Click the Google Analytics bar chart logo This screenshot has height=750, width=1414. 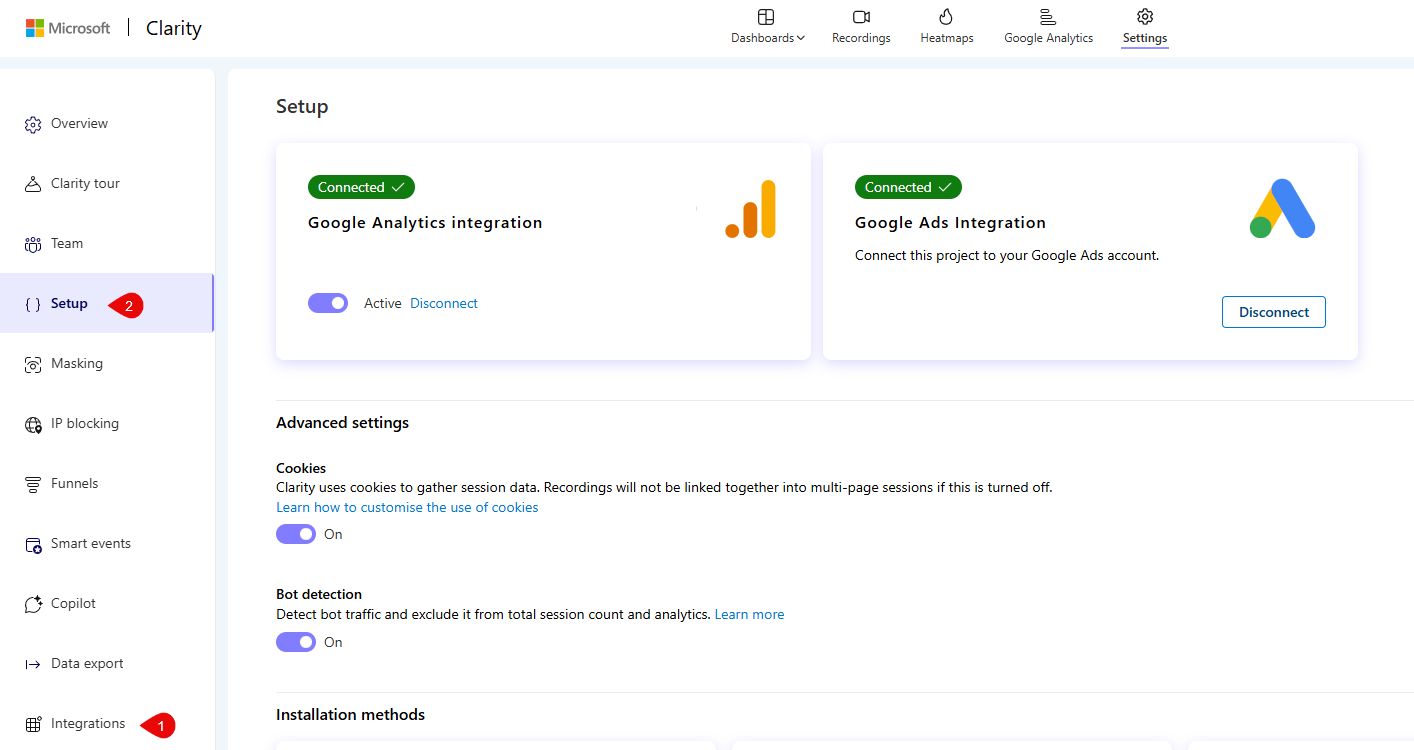click(x=750, y=209)
